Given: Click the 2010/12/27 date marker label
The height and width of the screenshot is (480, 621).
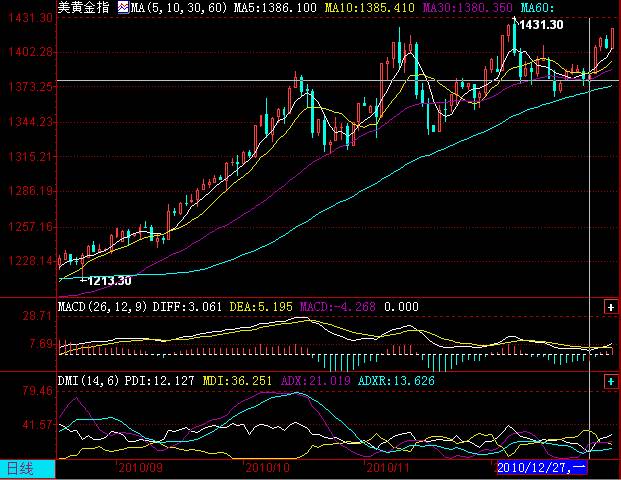Looking at the screenshot, I should [541, 468].
